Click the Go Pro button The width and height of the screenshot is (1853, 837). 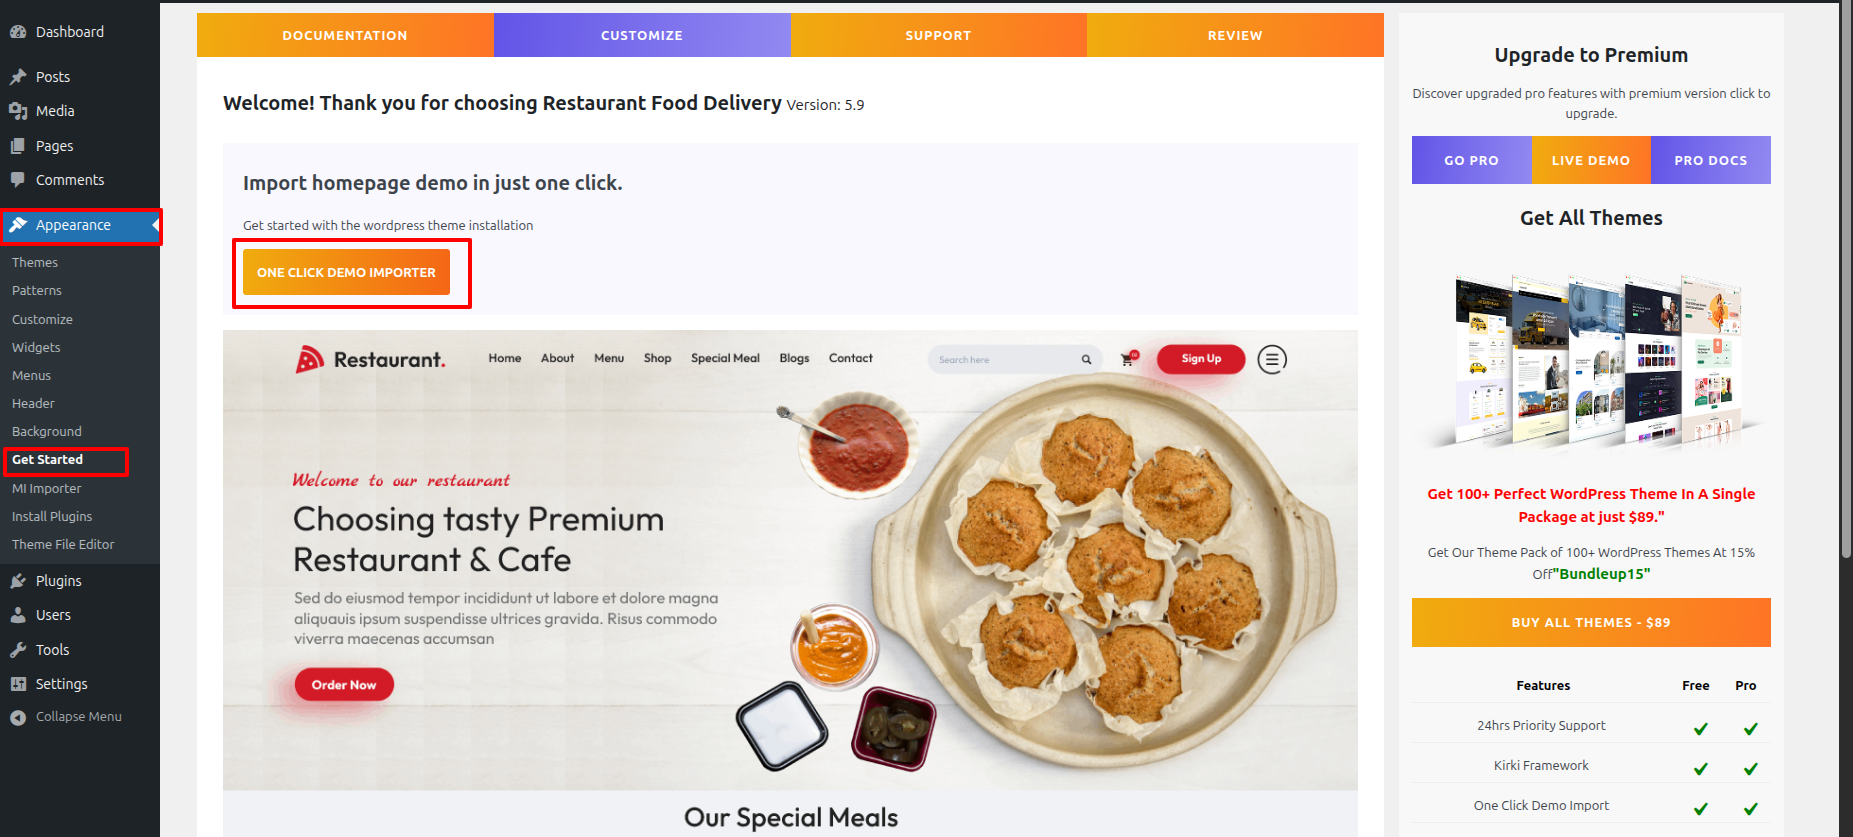(x=1471, y=160)
